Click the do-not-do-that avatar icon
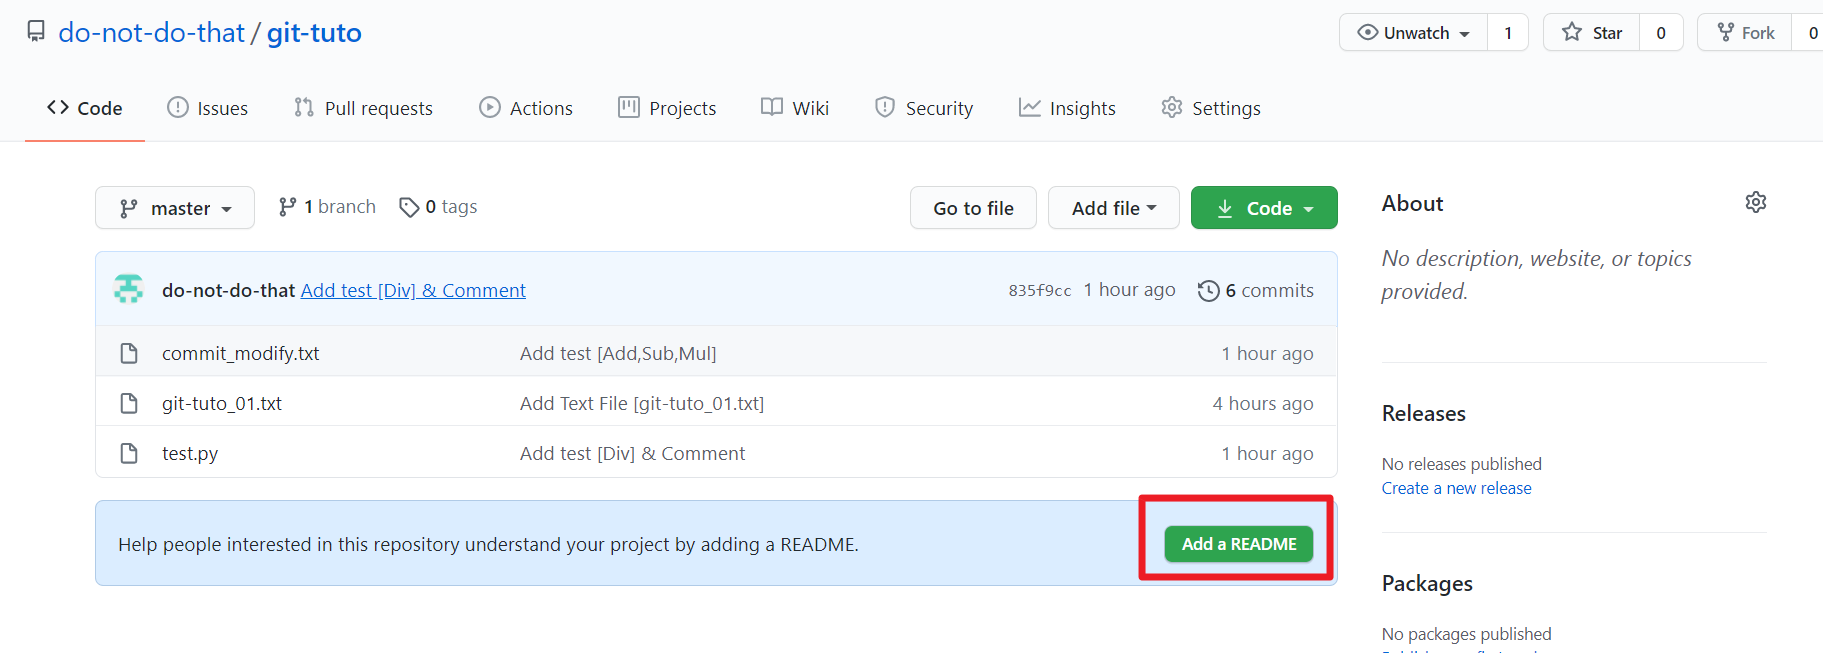This screenshot has height=653, width=1823. point(129,289)
